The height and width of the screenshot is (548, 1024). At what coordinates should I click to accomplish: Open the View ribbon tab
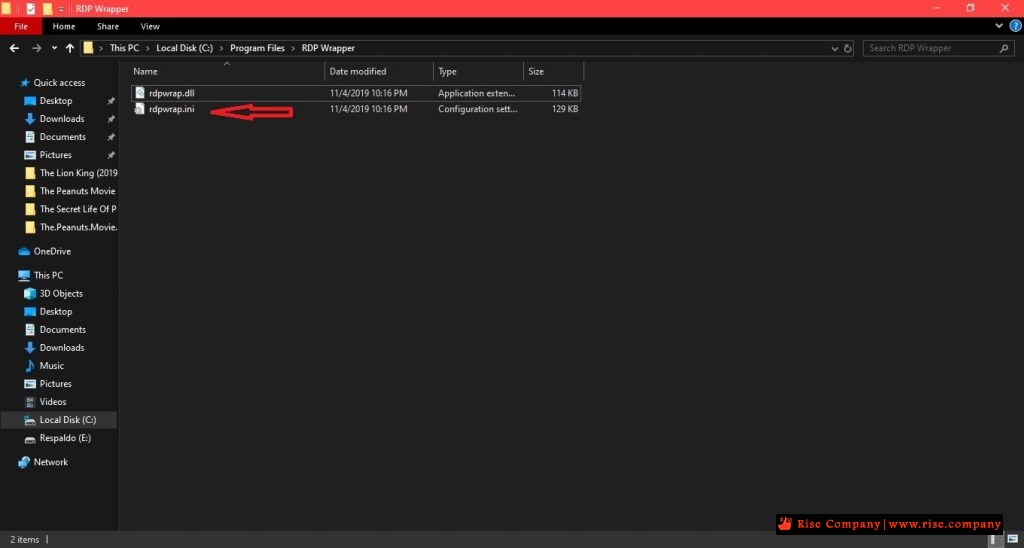pyautogui.click(x=150, y=27)
